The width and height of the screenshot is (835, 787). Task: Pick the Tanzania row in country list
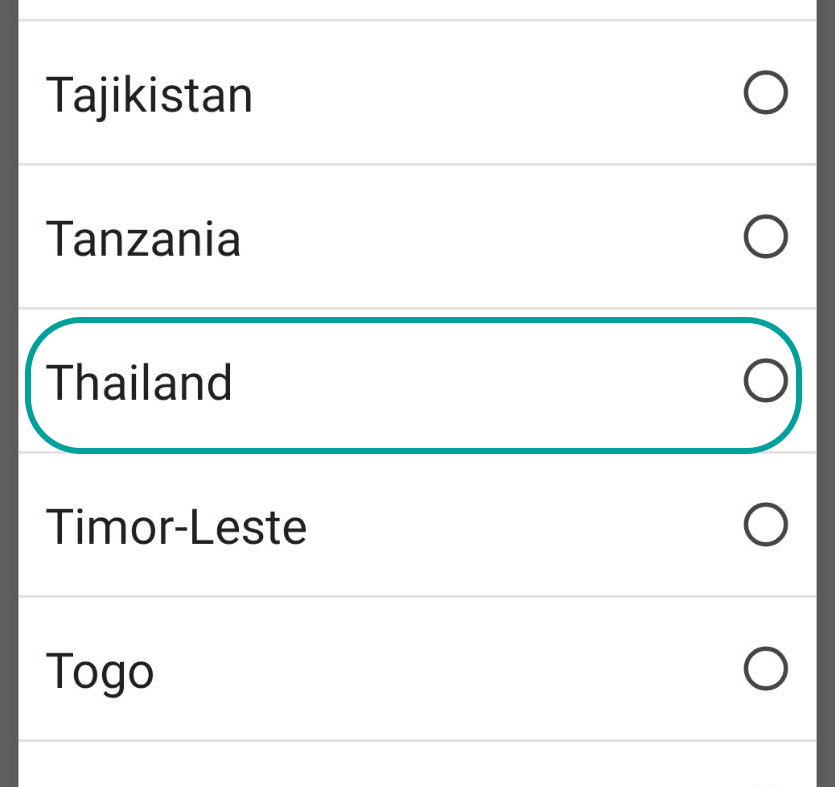coord(418,236)
